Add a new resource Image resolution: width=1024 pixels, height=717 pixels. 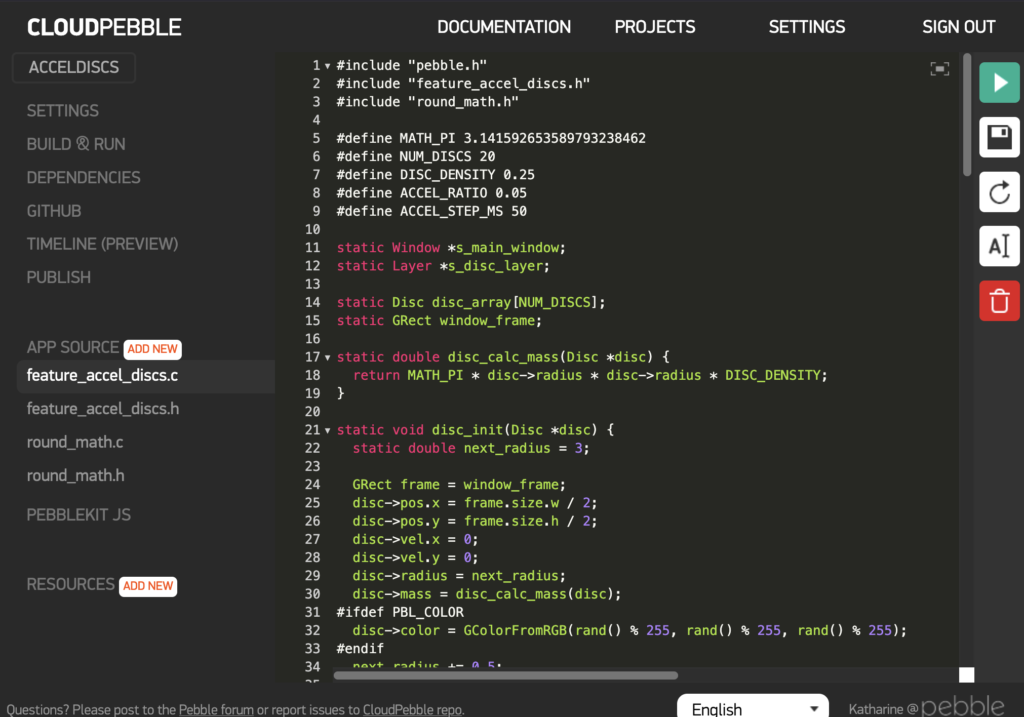[148, 586]
